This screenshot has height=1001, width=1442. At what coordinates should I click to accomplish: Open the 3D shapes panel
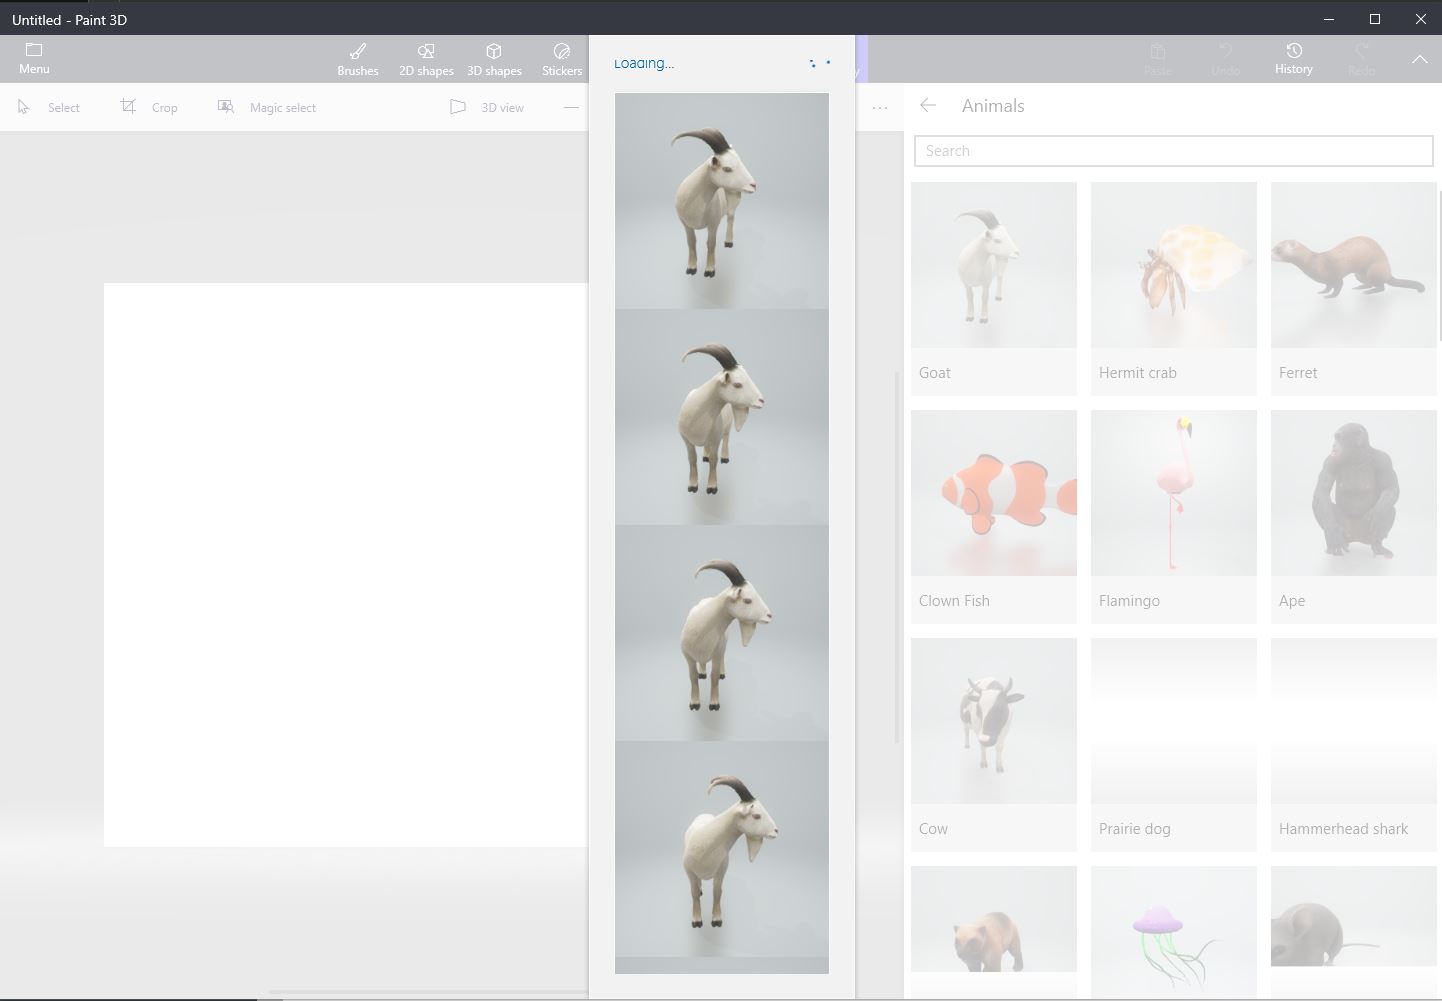(494, 59)
